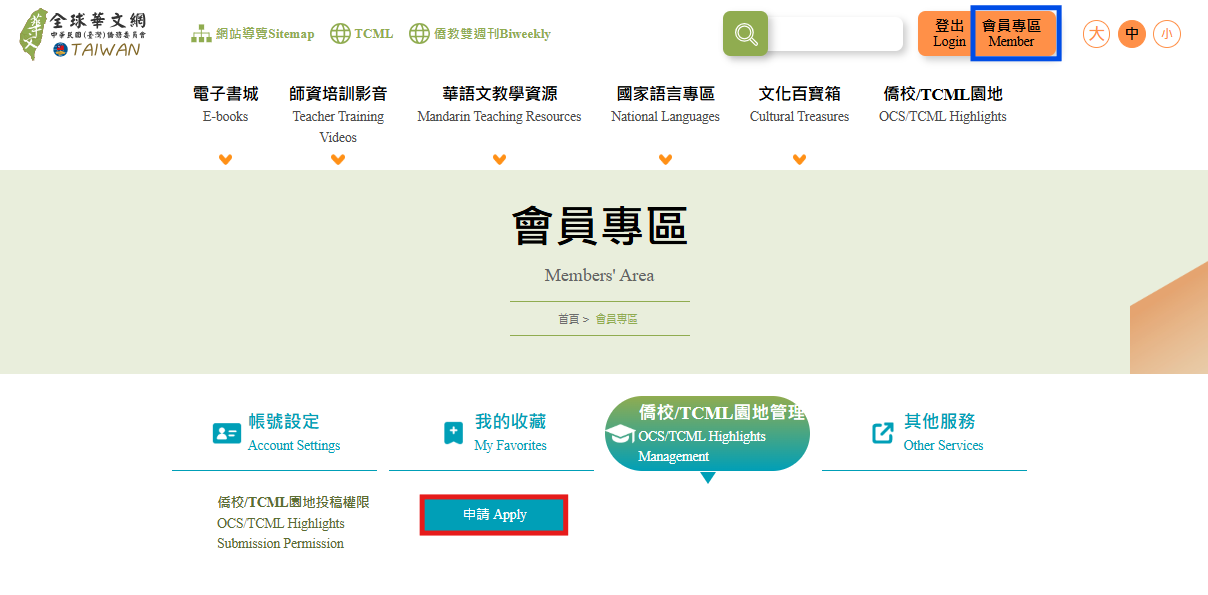Select the Account Settings ID card icon
Screen dimensions: 1208x595
click(x=226, y=434)
